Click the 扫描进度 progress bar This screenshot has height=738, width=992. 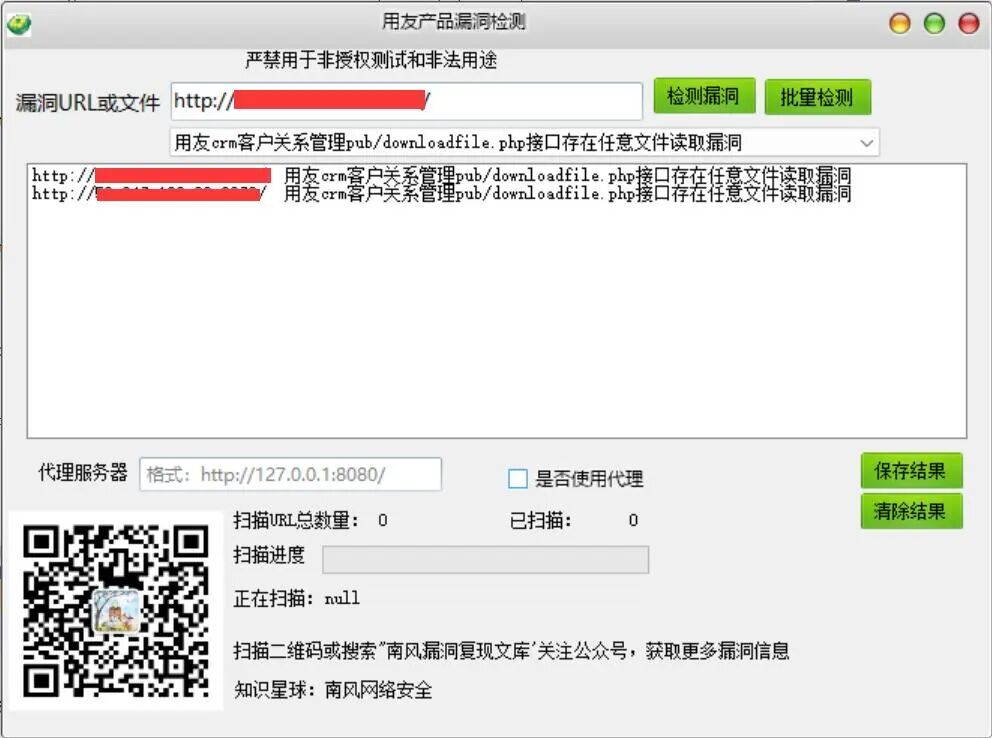click(x=485, y=560)
